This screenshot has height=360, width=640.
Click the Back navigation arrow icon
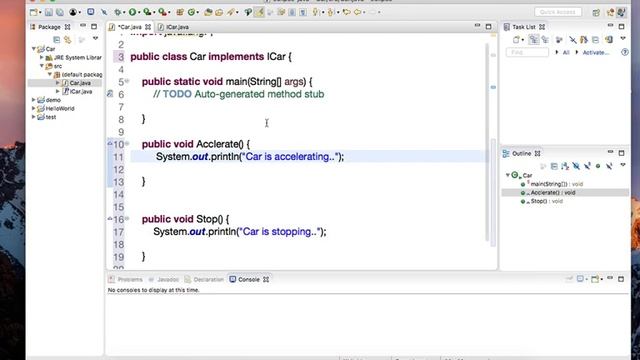(x=358, y=12)
